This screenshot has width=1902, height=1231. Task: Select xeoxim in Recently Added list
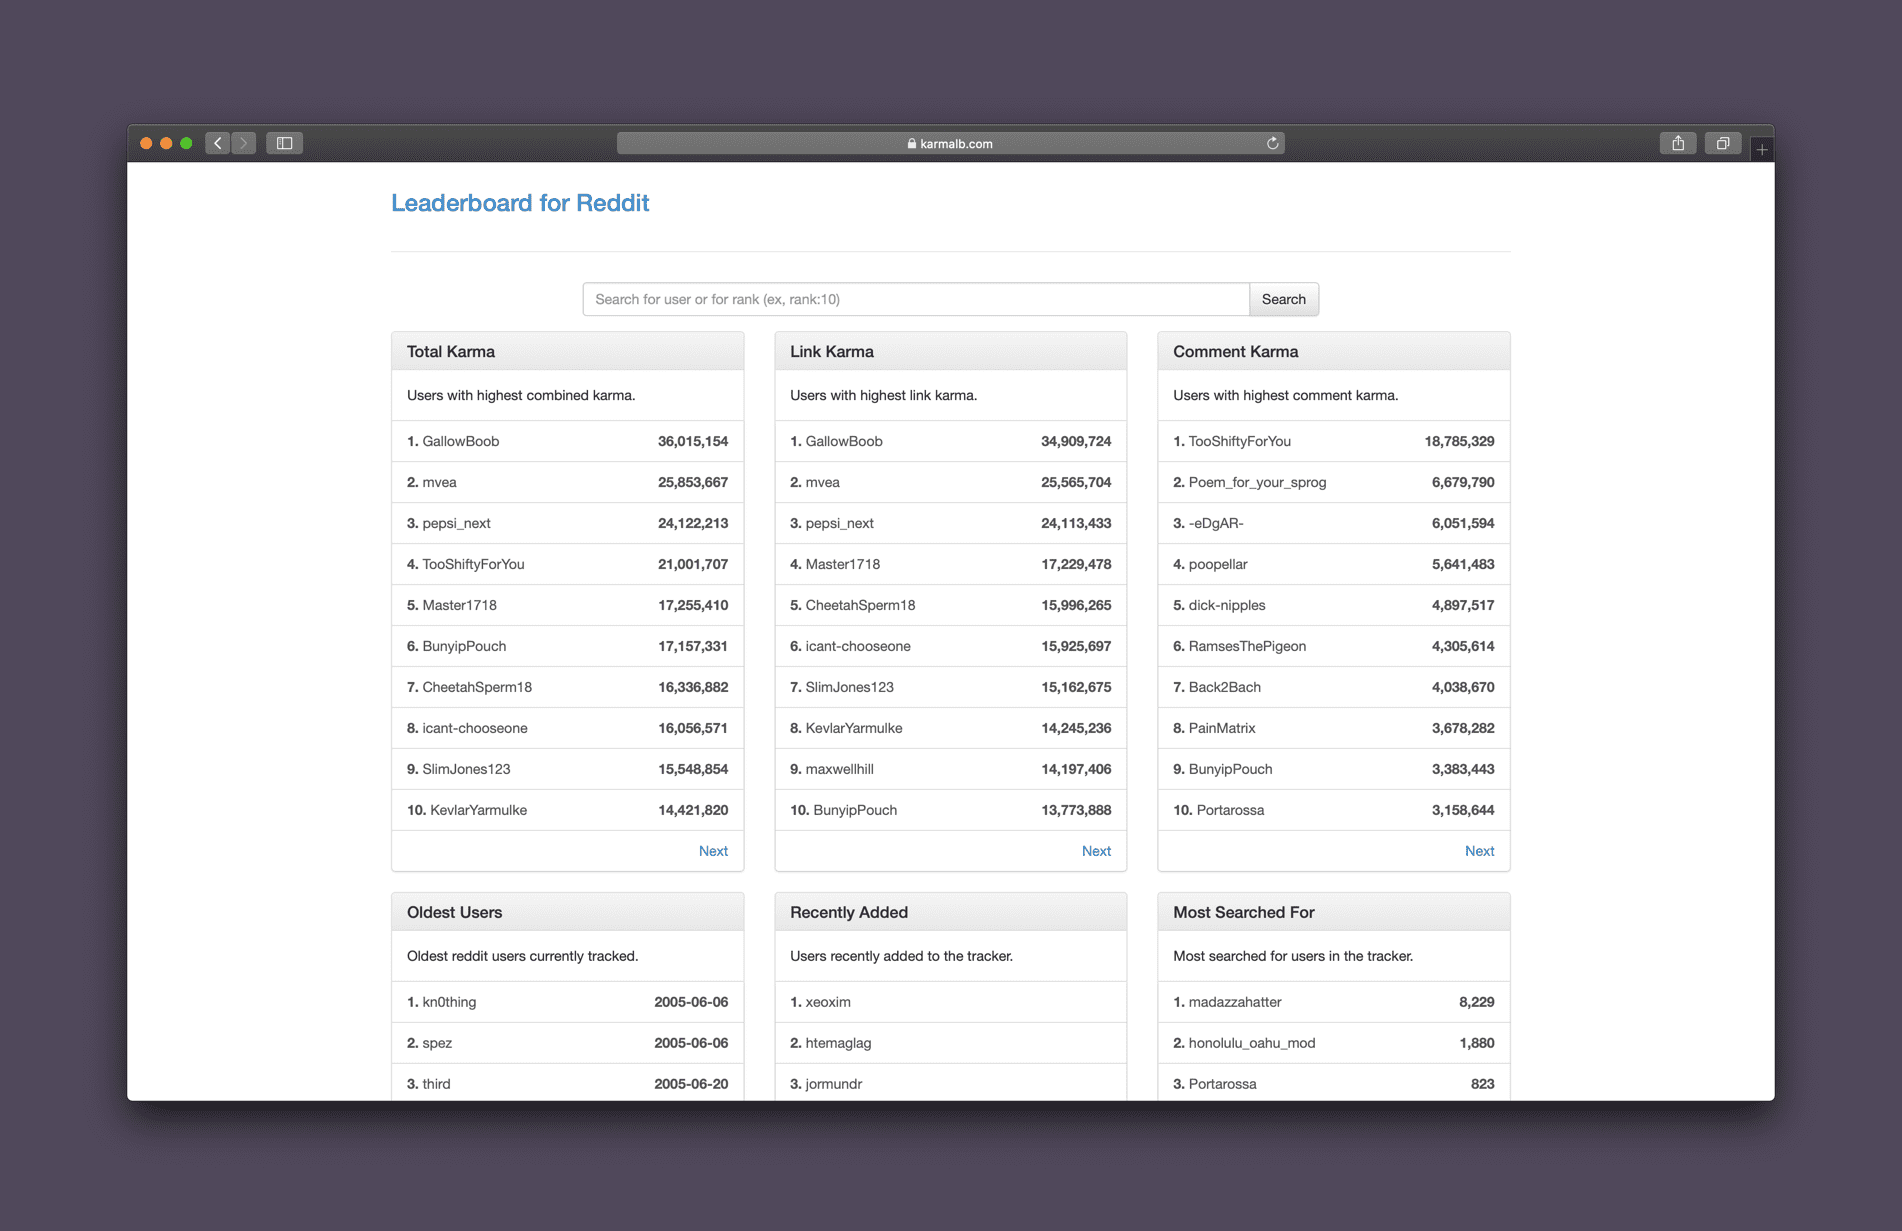point(828,1002)
